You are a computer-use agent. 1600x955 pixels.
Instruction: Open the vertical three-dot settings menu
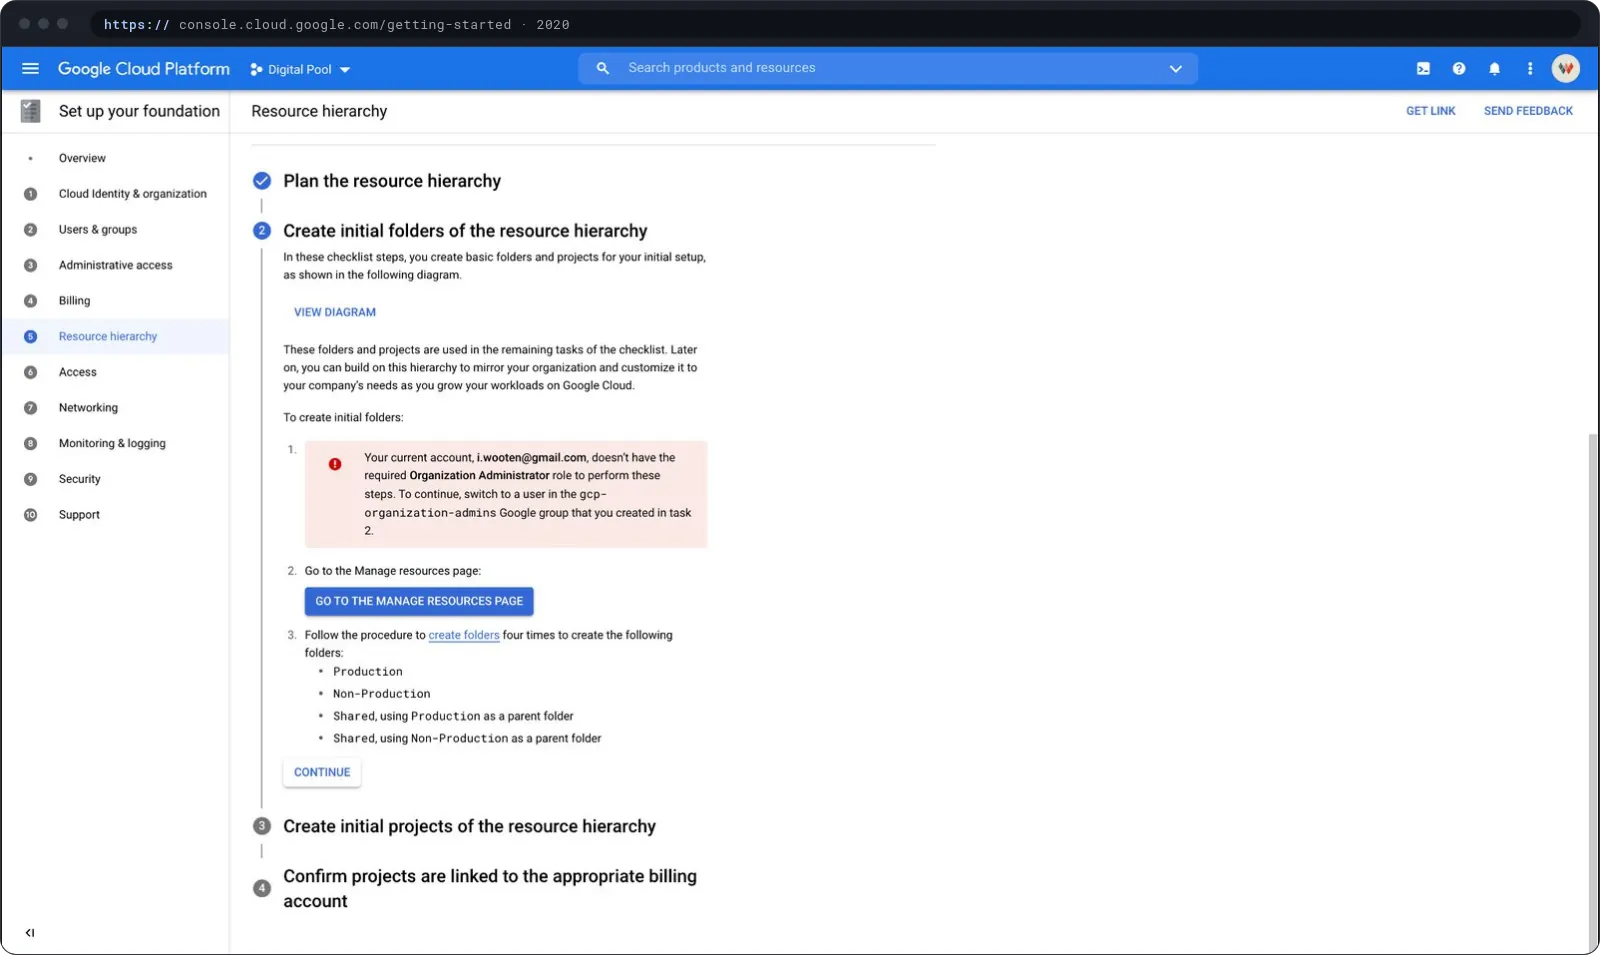click(x=1530, y=69)
